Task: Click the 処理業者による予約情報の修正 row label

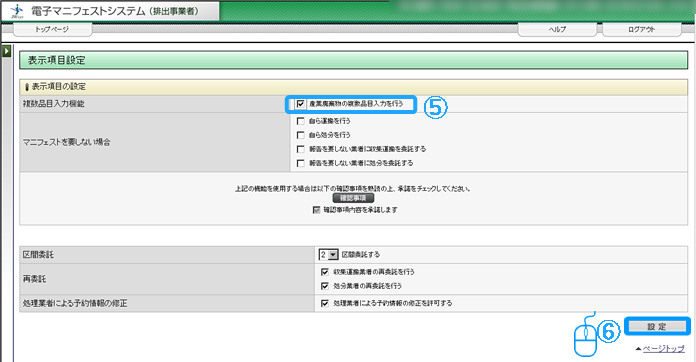Action: pos(75,303)
